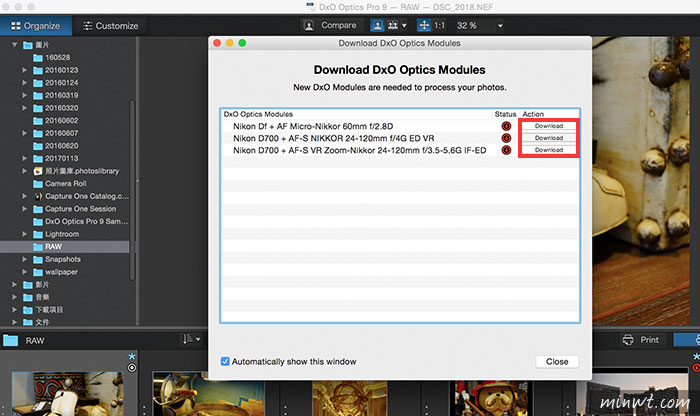
Task: Click the Compare portrait icon
Action: click(308, 25)
